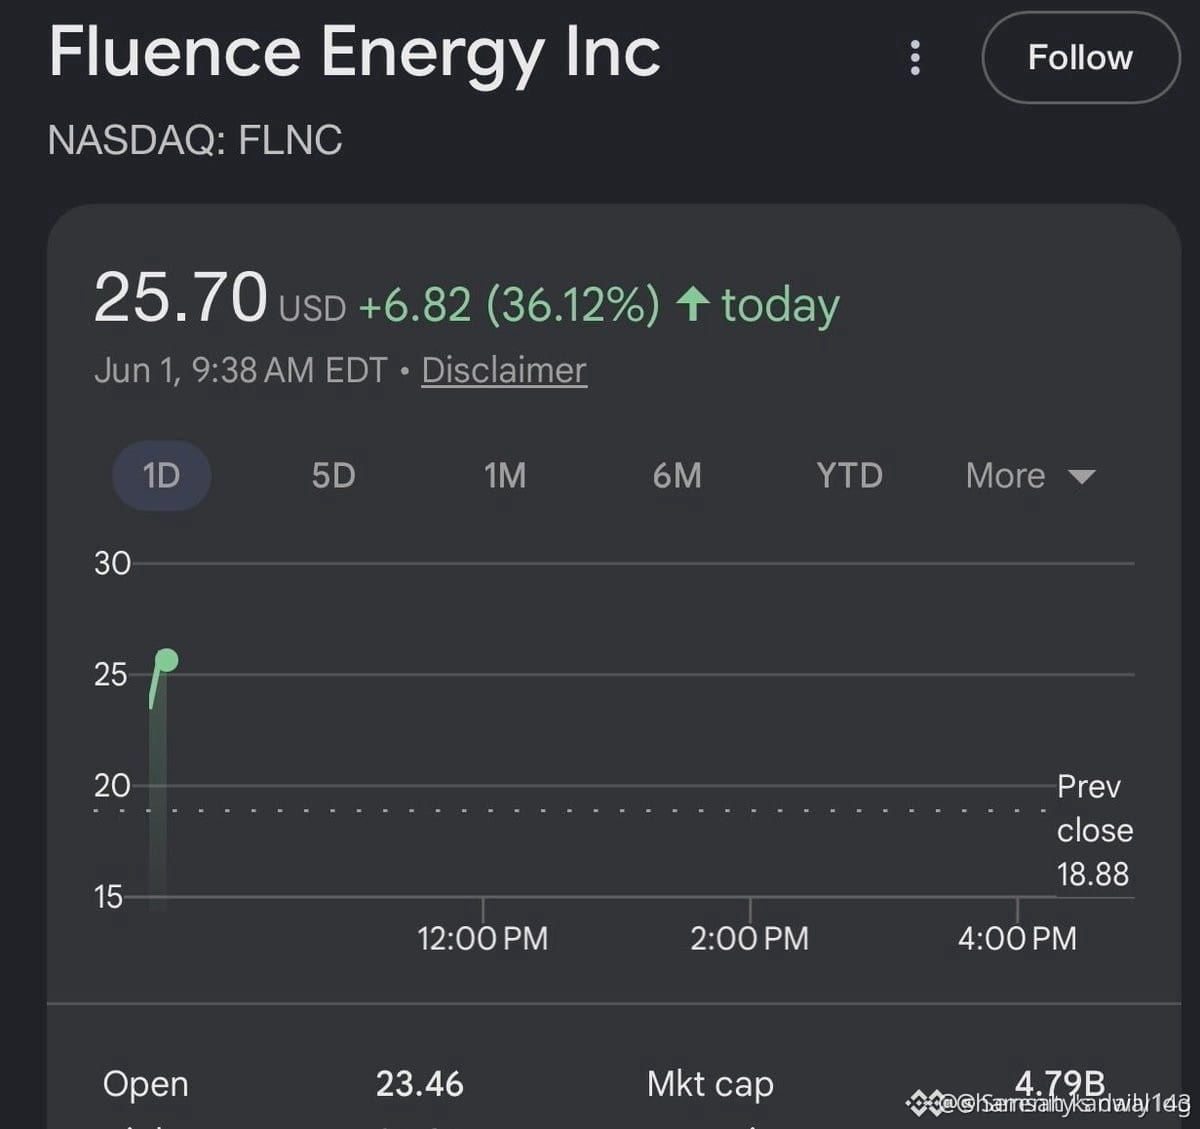Click the More dropdown triangle arrow
Viewport: 1200px width, 1129px height.
(1082, 476)
